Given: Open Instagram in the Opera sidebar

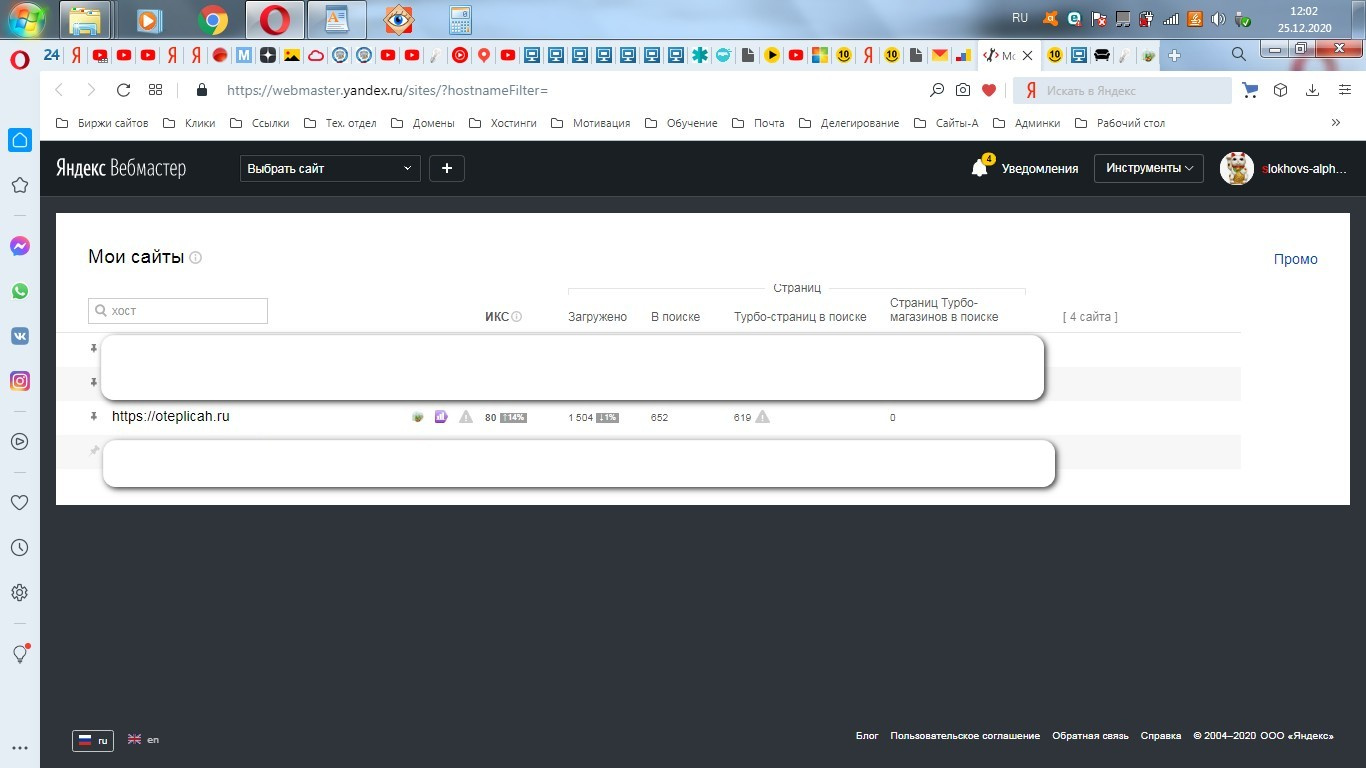Looking at the screenshot, I should coord(20,381).
